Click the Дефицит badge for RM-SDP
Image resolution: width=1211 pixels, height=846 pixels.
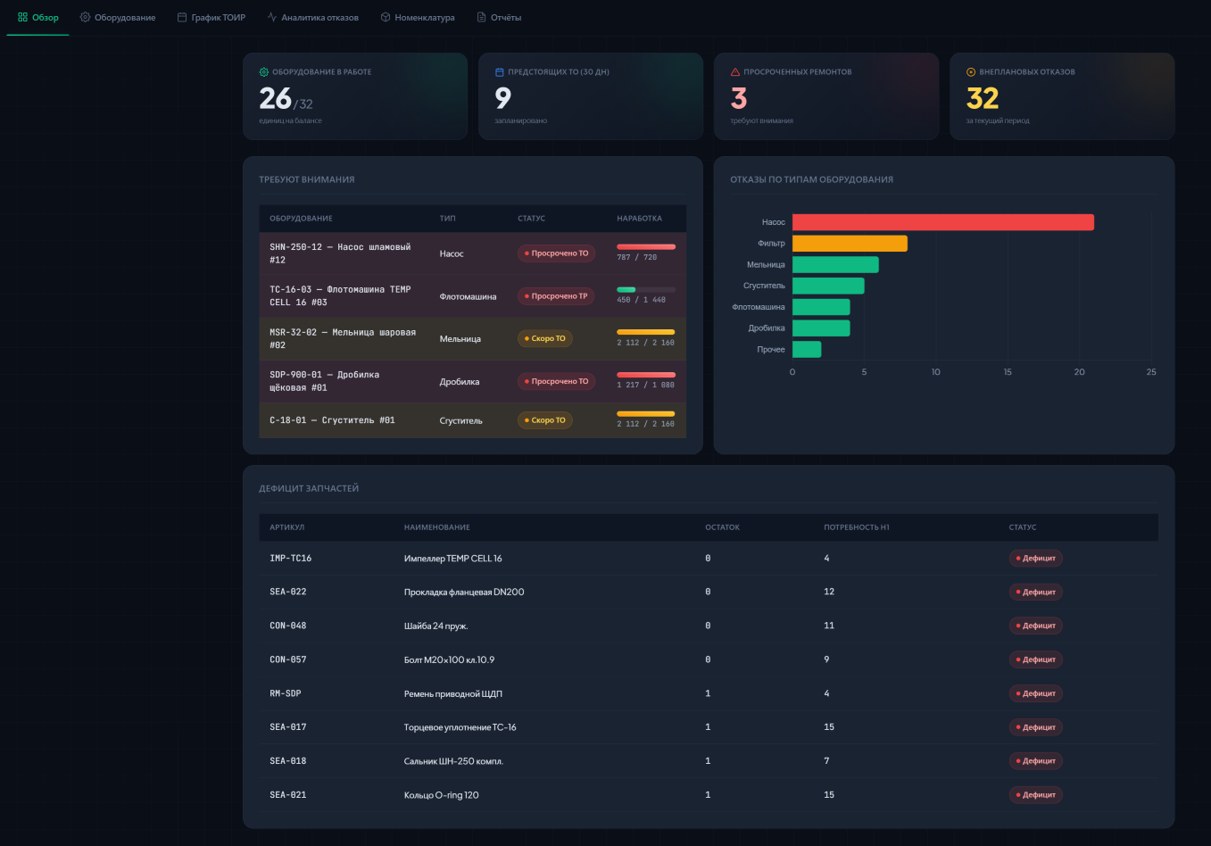click(x=1036, y=693)
